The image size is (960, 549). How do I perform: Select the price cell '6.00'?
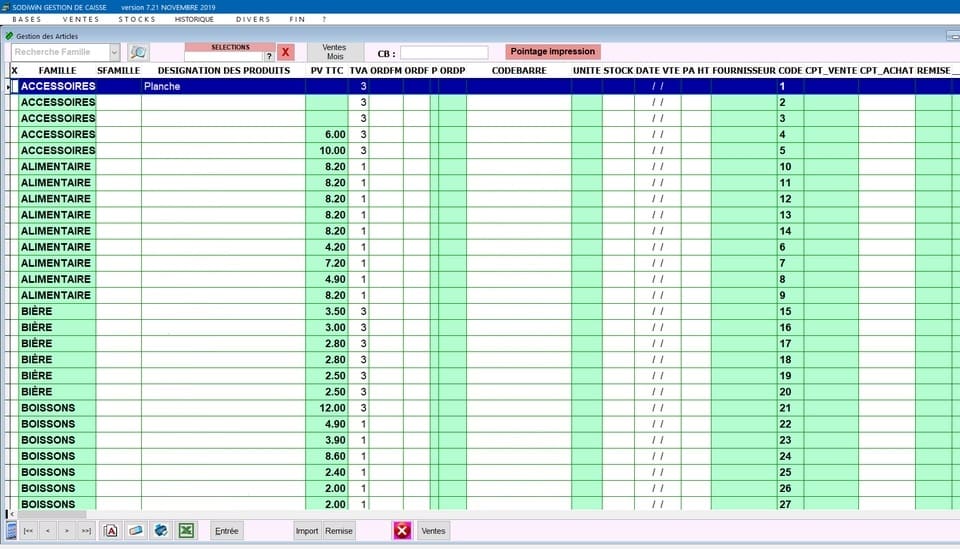[327, 135]
